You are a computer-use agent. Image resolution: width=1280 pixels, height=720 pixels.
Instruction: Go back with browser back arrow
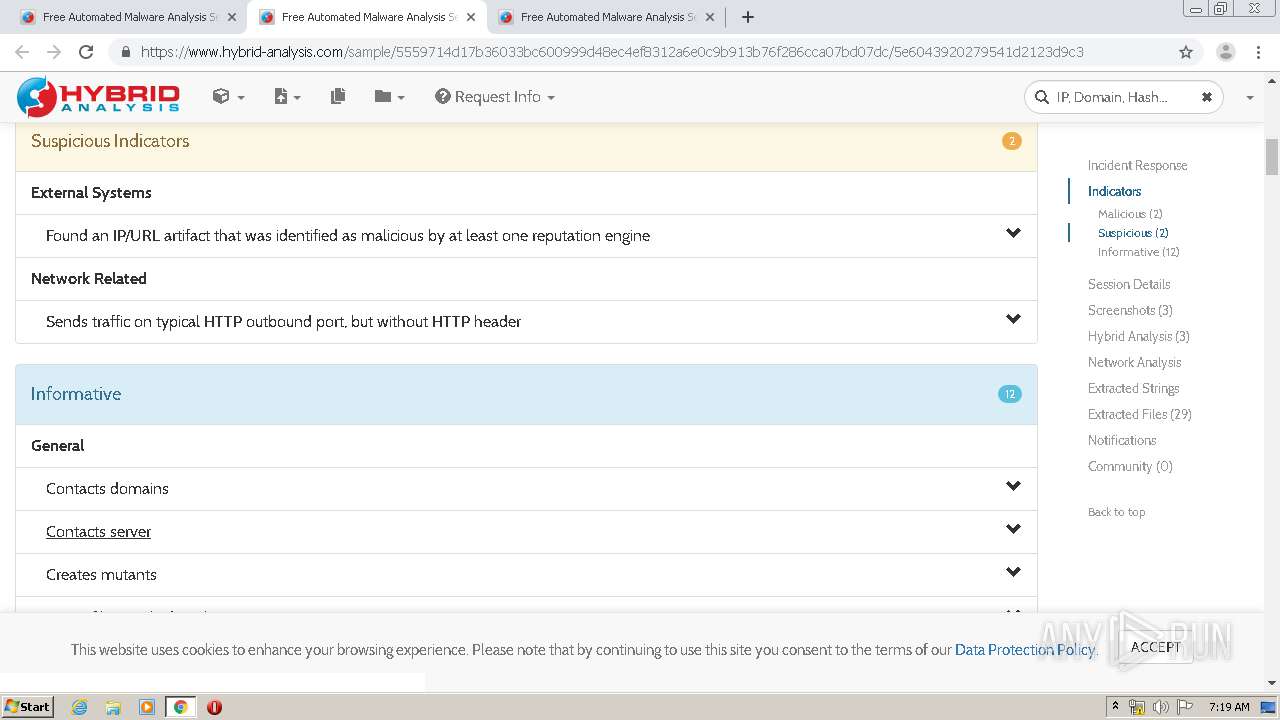click(x=22, y=52)
